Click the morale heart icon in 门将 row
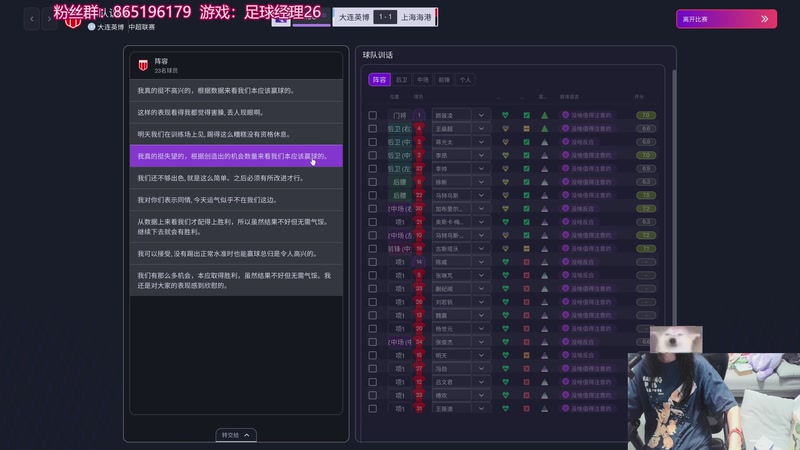Screen dimensions: 800x450 click(x=506, y=115)
